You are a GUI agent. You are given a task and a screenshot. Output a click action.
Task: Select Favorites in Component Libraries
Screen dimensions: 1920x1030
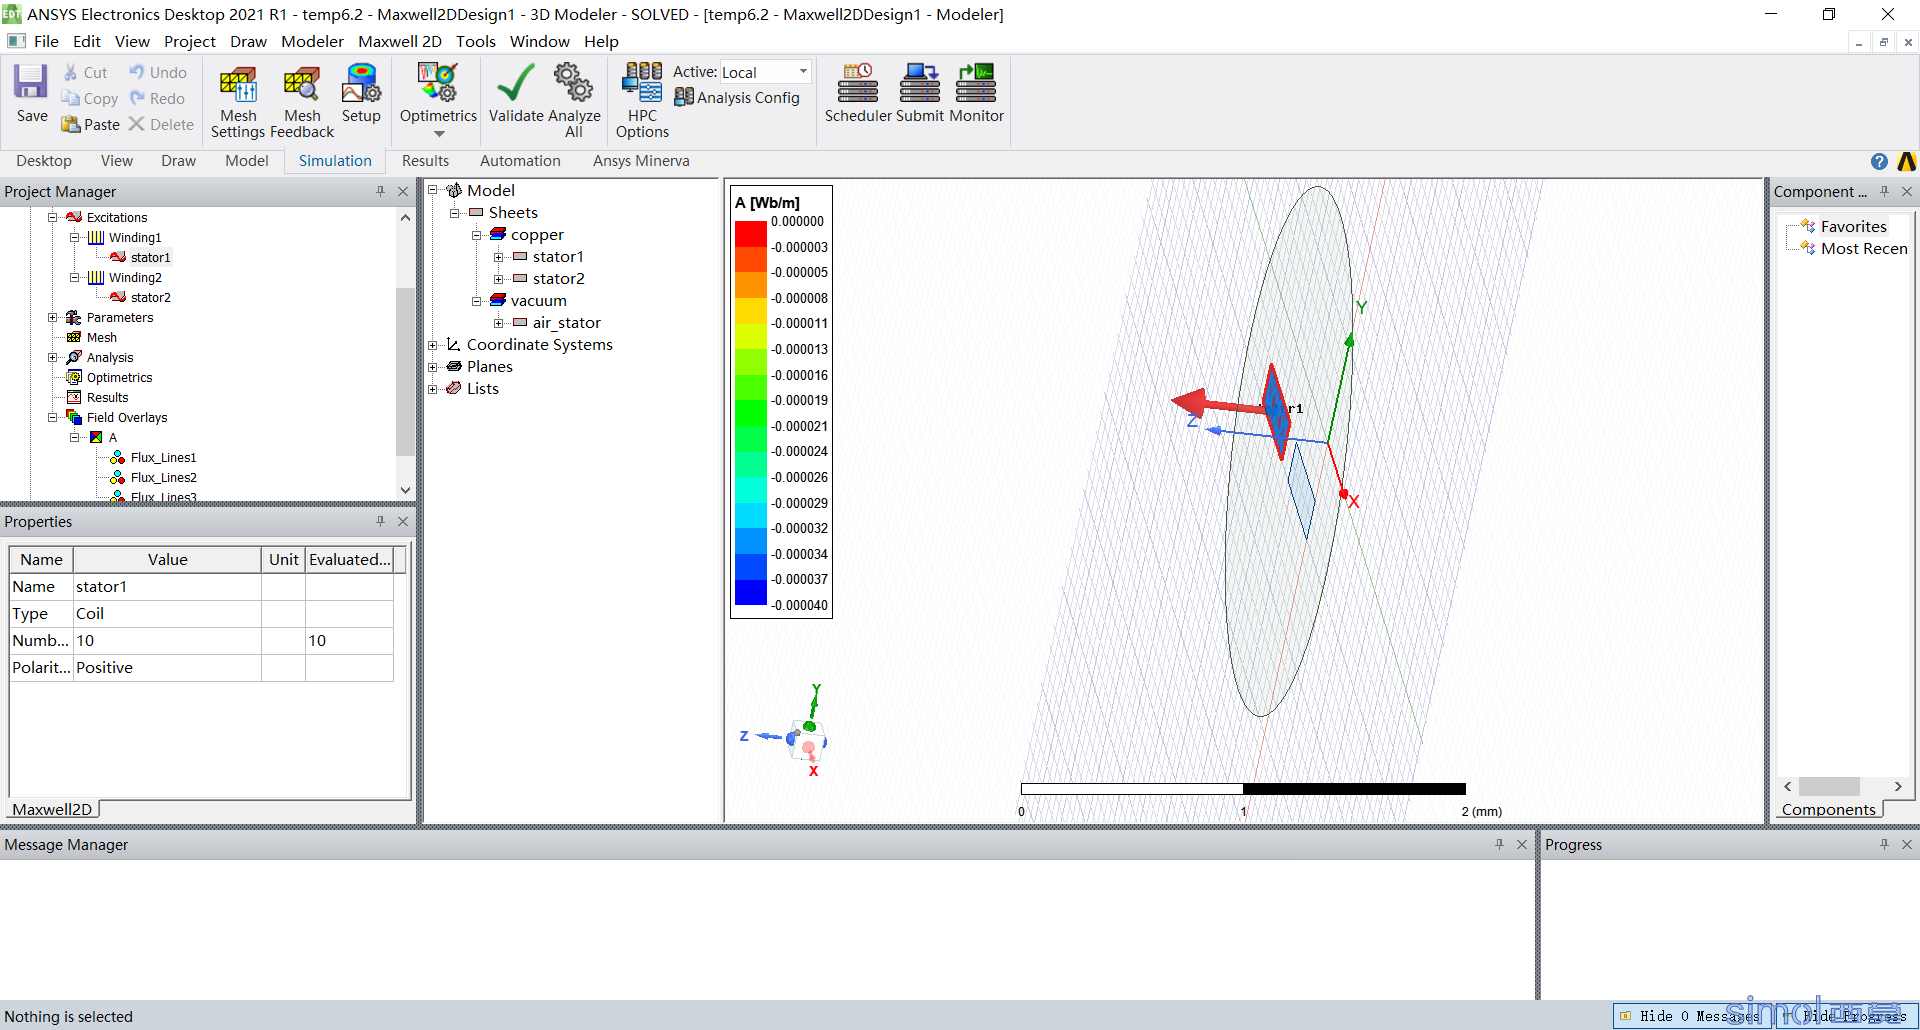[x=1853, y=227]
